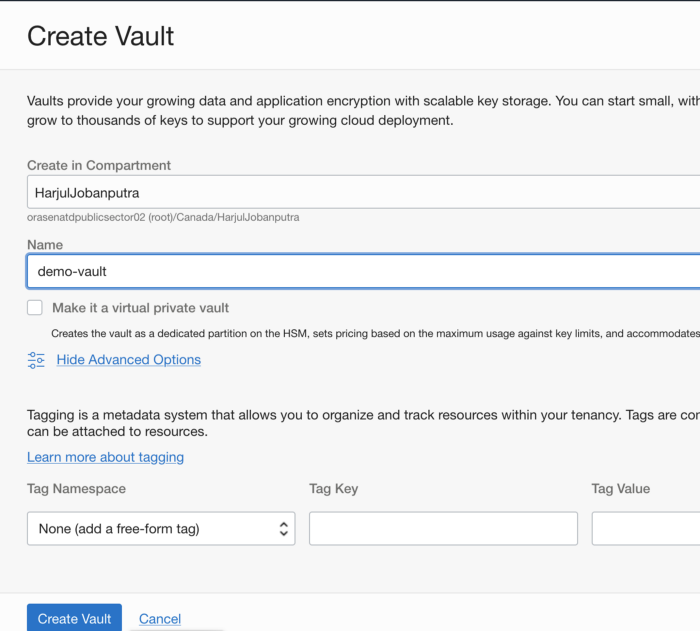Click the compartment path text below selector
The width and height of the screenshot is (700, 631).
pyautogui.click(x=163, y=217)
